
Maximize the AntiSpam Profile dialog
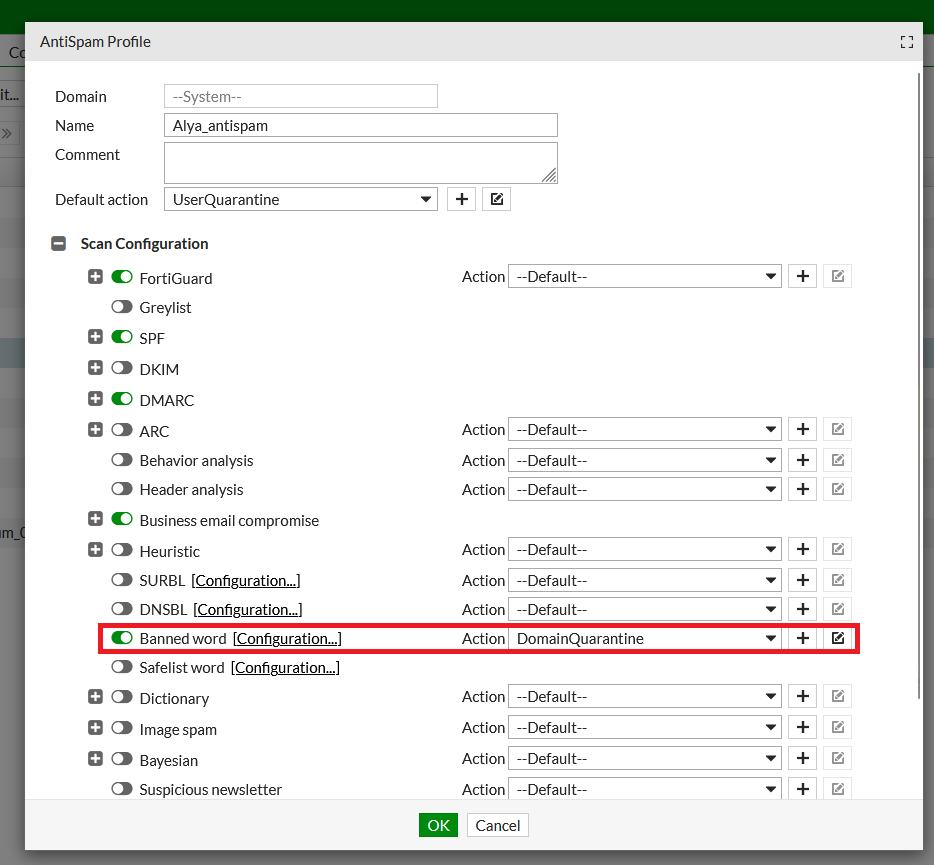point(906,42)
